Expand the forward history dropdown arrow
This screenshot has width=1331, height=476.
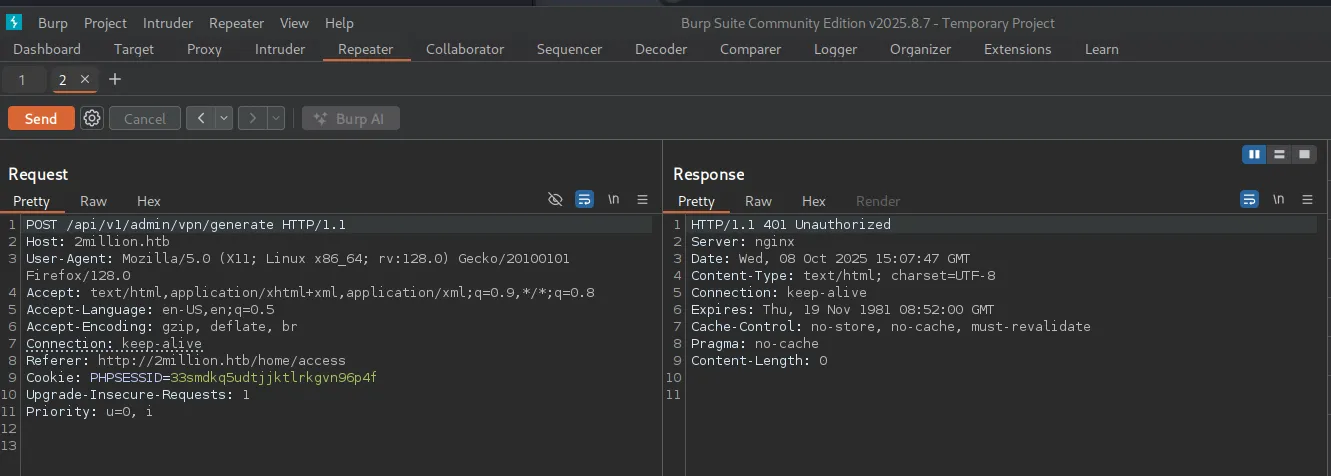(276, 118)
